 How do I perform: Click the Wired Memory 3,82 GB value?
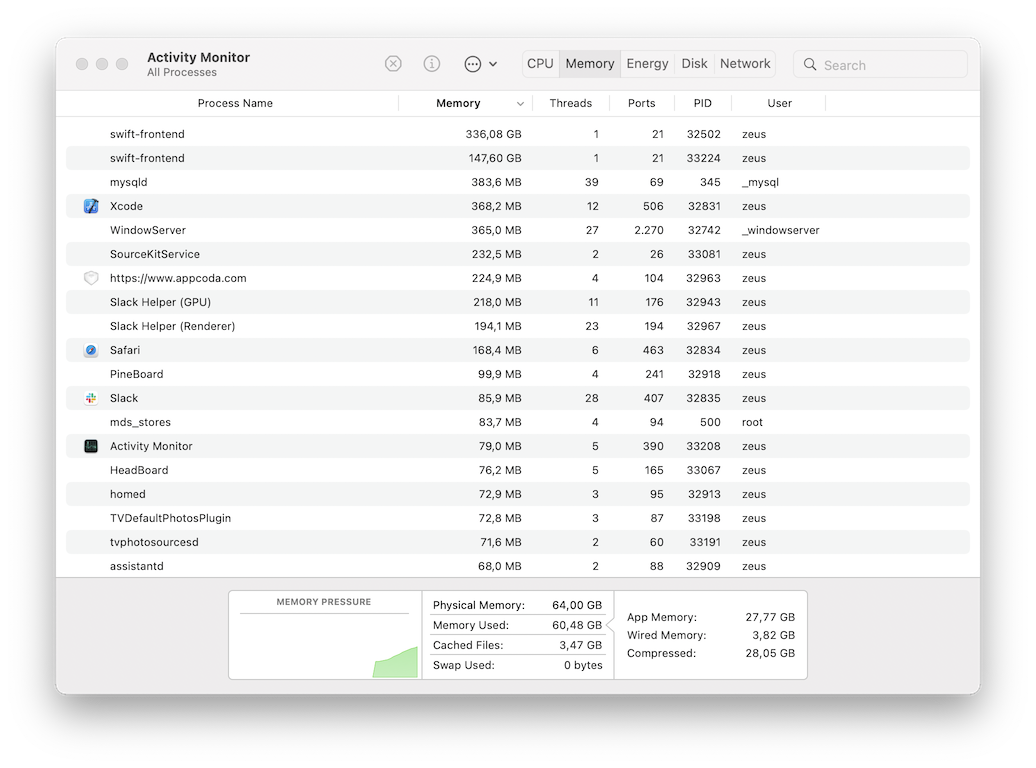[773, 635]
